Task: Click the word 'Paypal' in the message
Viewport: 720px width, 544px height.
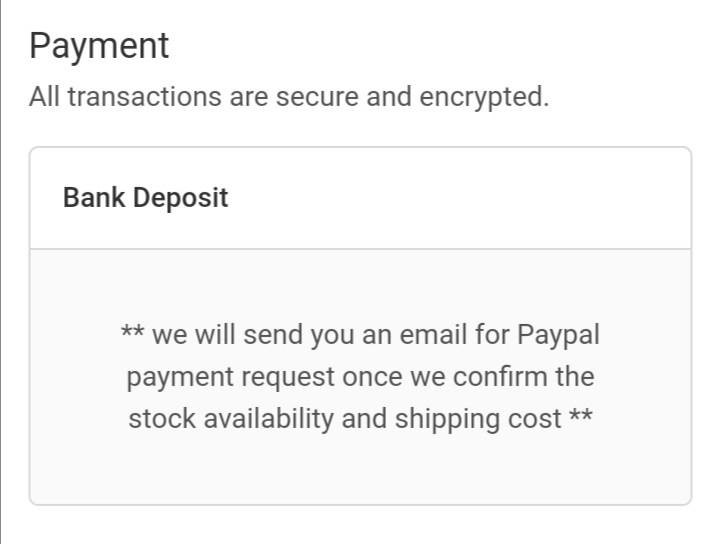Action: pos(558,334)
